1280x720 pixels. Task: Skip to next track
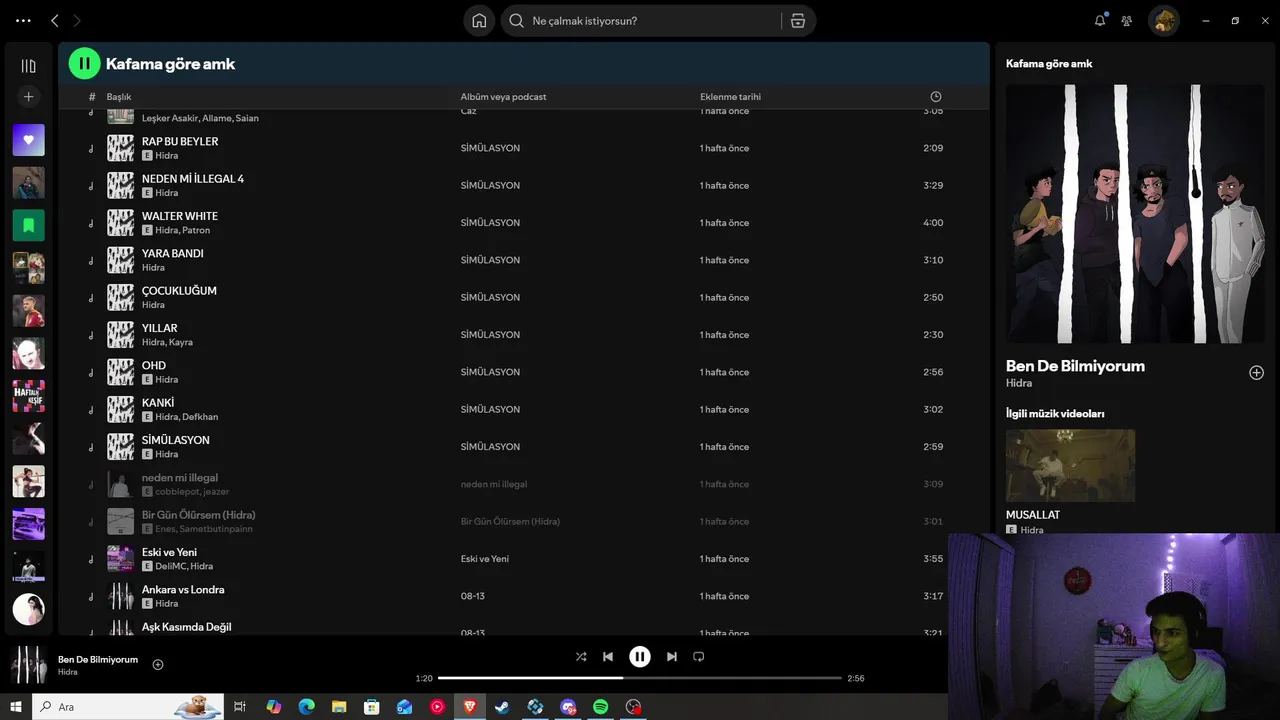point(671,657)
